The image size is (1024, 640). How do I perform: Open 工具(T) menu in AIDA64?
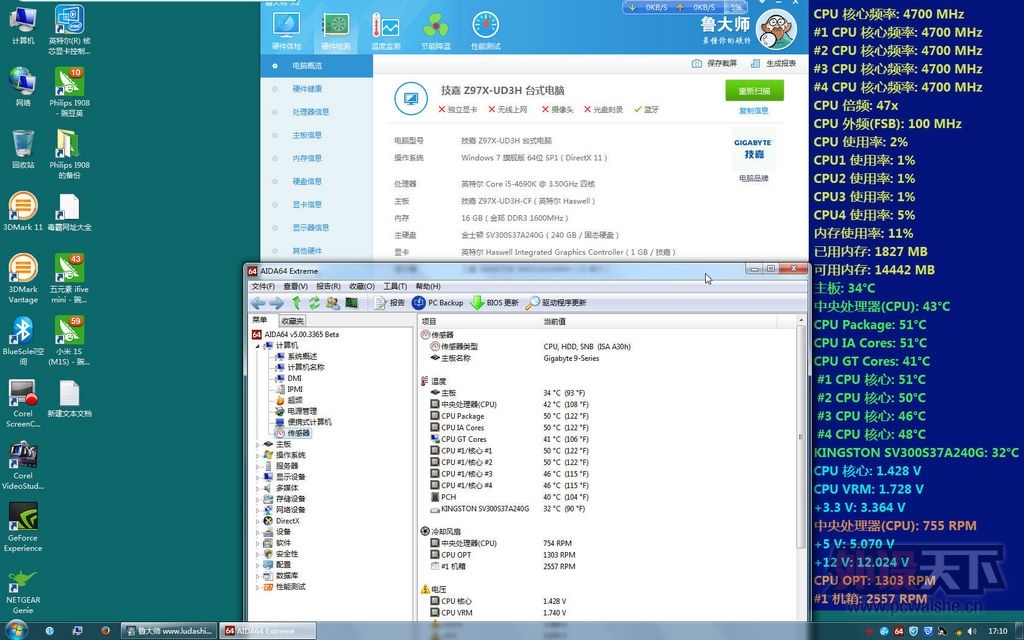point(395,286)
